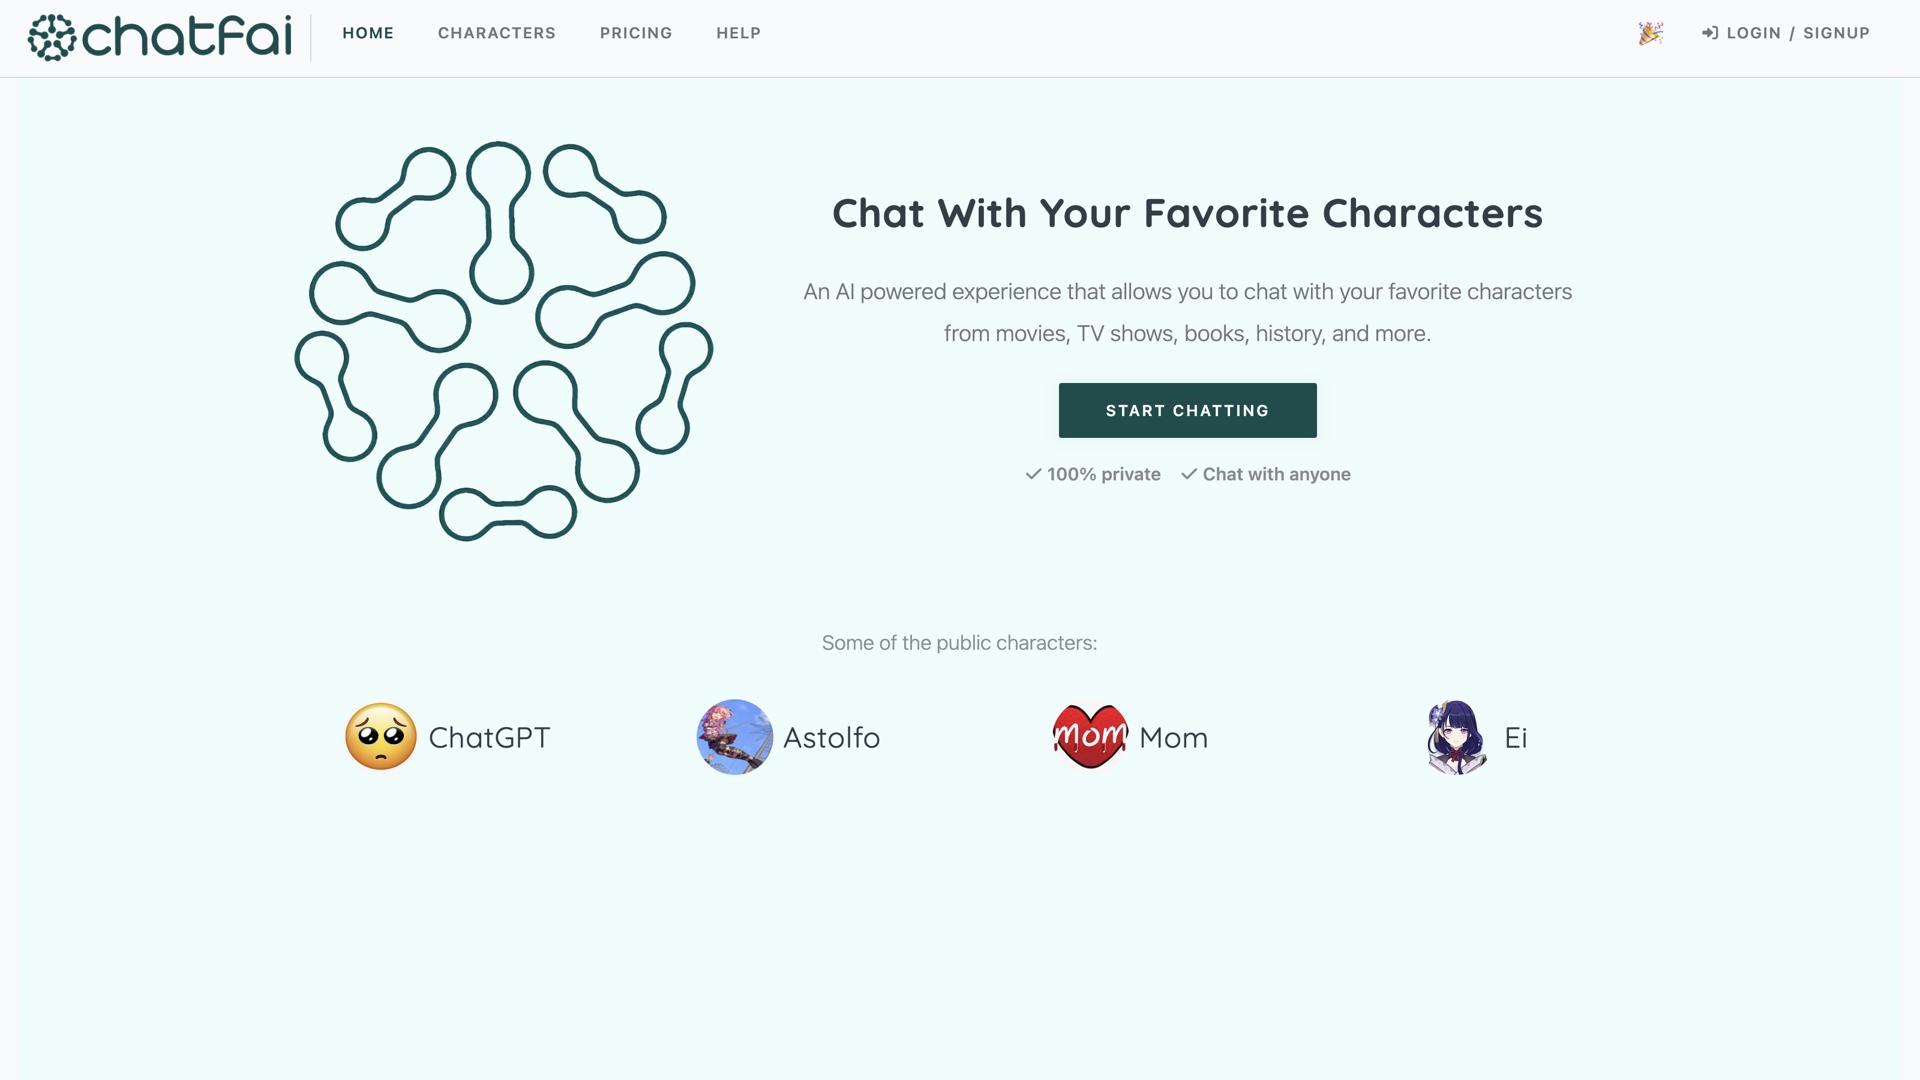Open the ChatGPT character name

[x=489, y=738]
